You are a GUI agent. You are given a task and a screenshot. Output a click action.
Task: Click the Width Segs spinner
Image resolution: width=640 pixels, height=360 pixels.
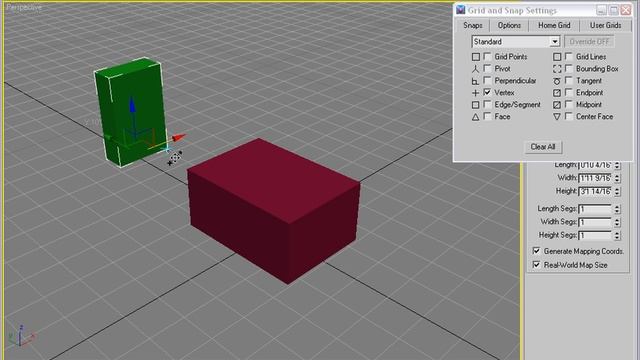(617, 222)
